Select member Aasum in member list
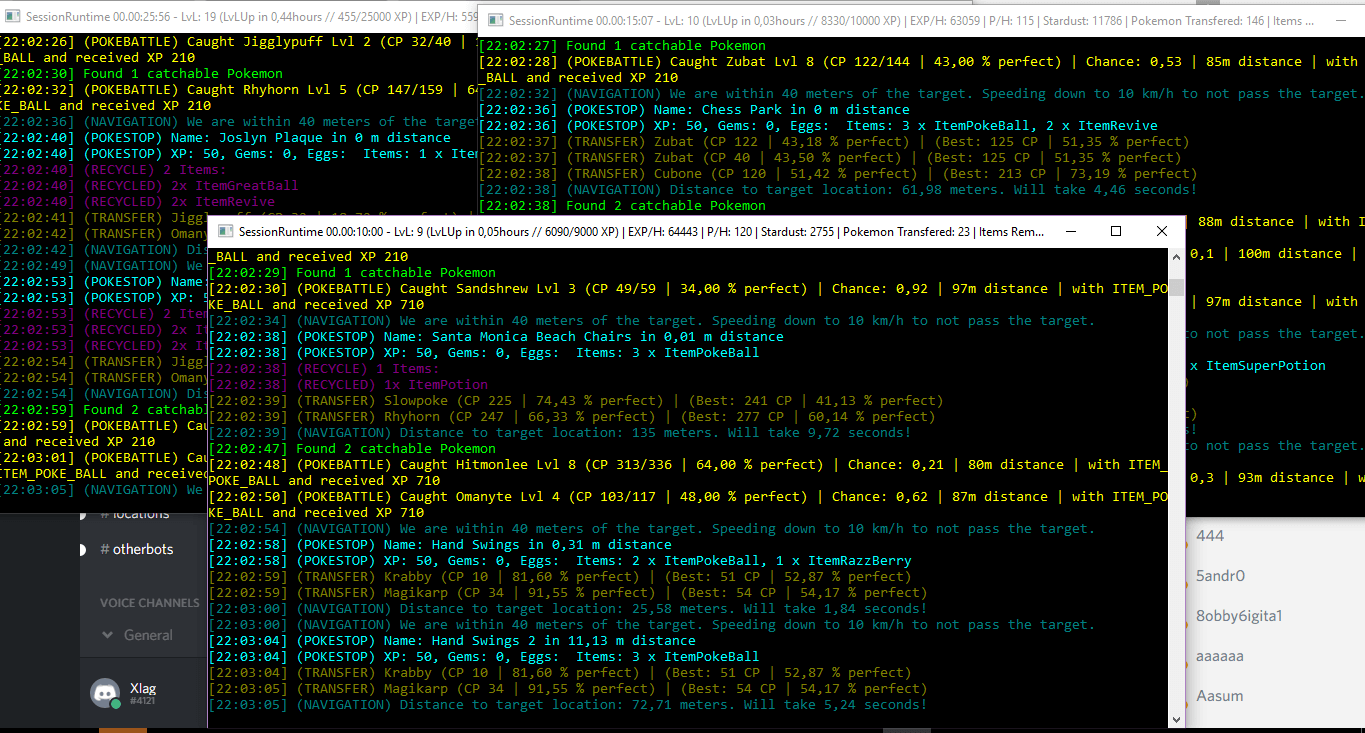Screen dimensions: 1365x733 coord(1220,696)
